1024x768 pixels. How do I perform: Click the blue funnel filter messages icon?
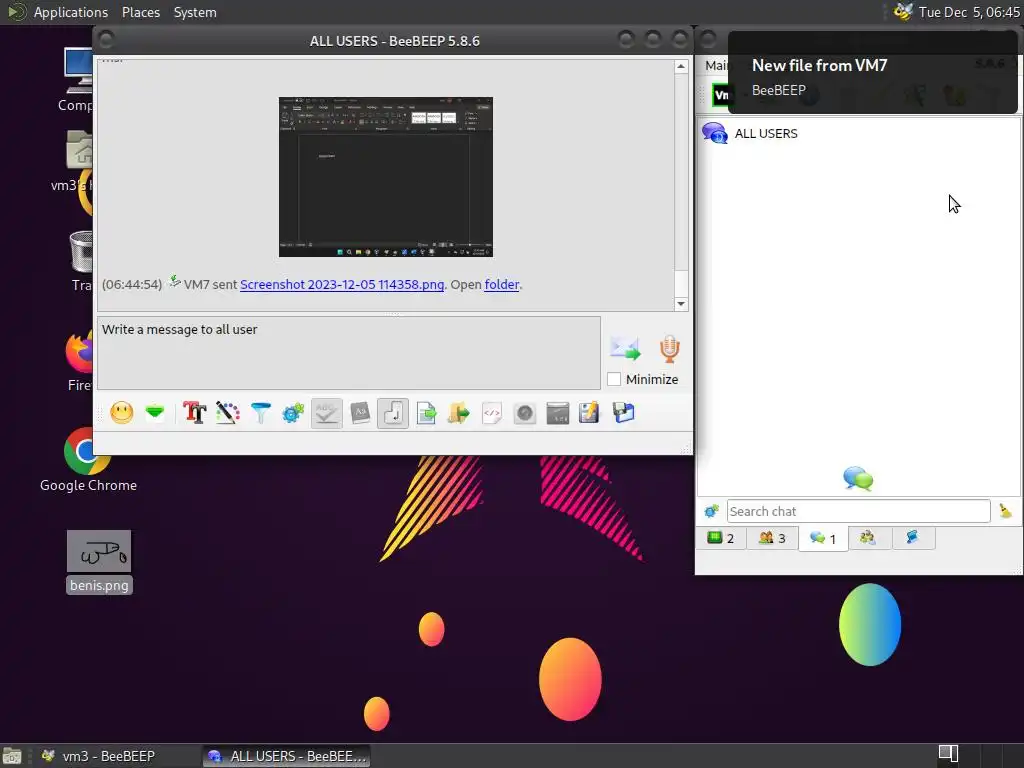(x=261, y=413)
